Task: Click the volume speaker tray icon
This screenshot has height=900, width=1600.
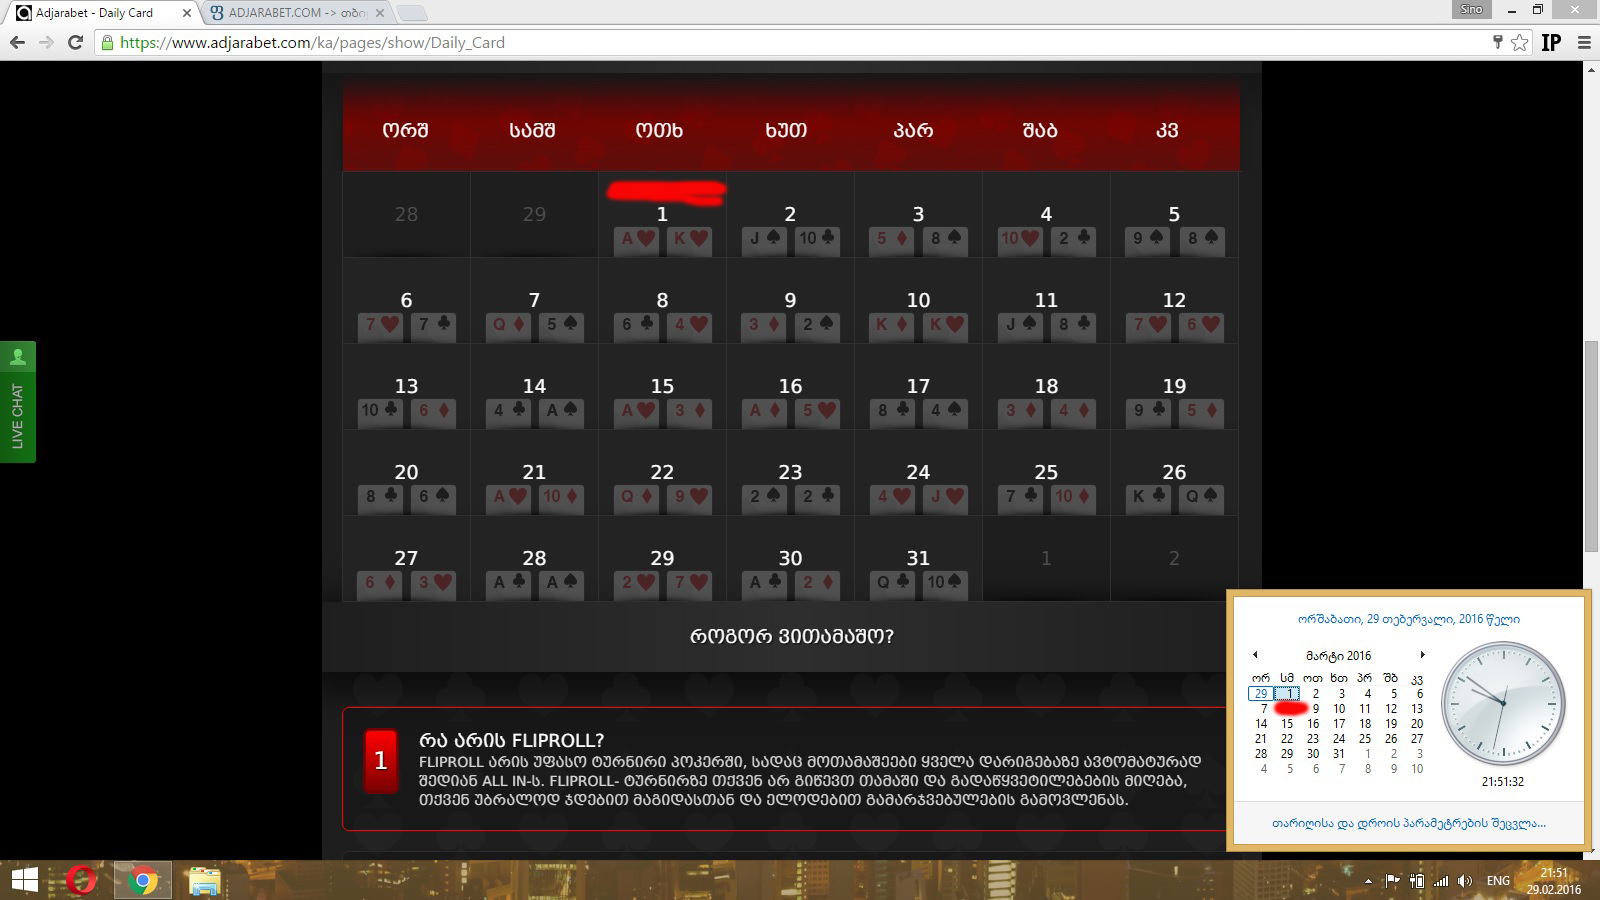Action: tap(1465, 881)
